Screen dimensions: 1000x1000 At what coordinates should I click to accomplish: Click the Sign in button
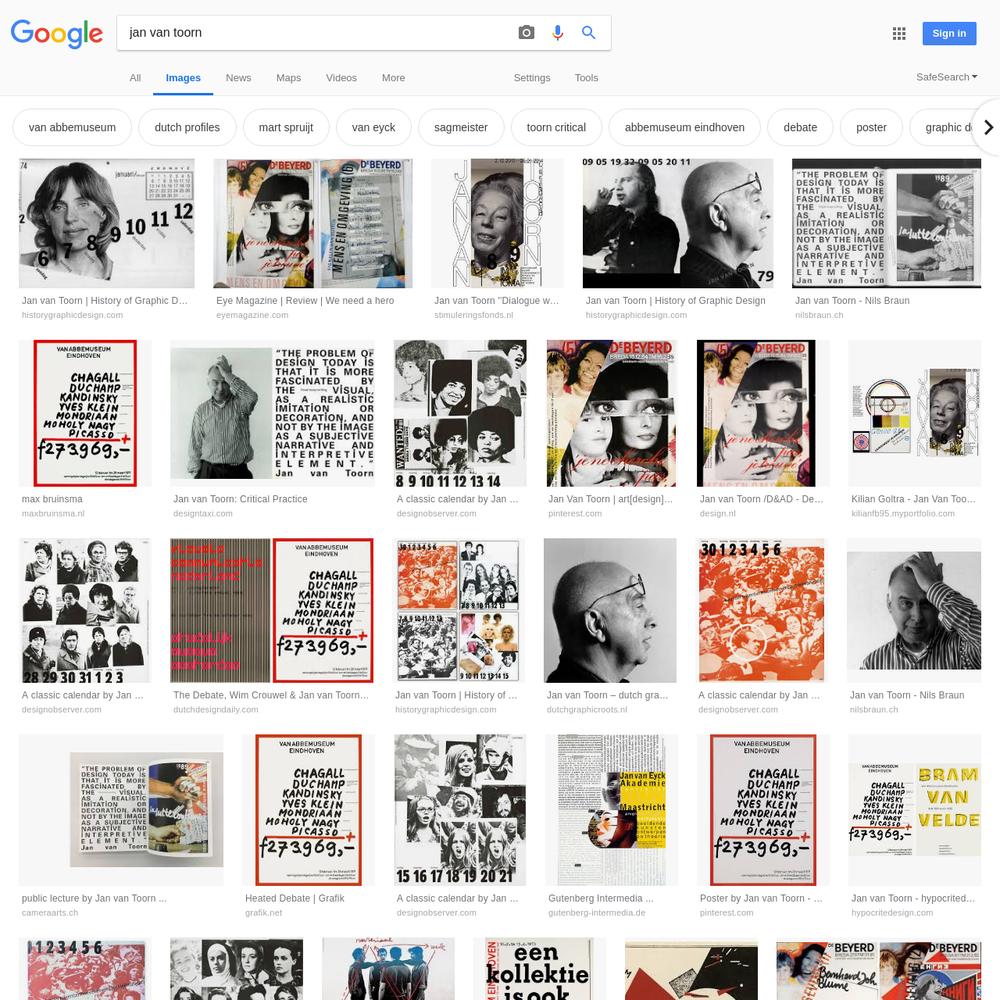click(x=949, y=33)
